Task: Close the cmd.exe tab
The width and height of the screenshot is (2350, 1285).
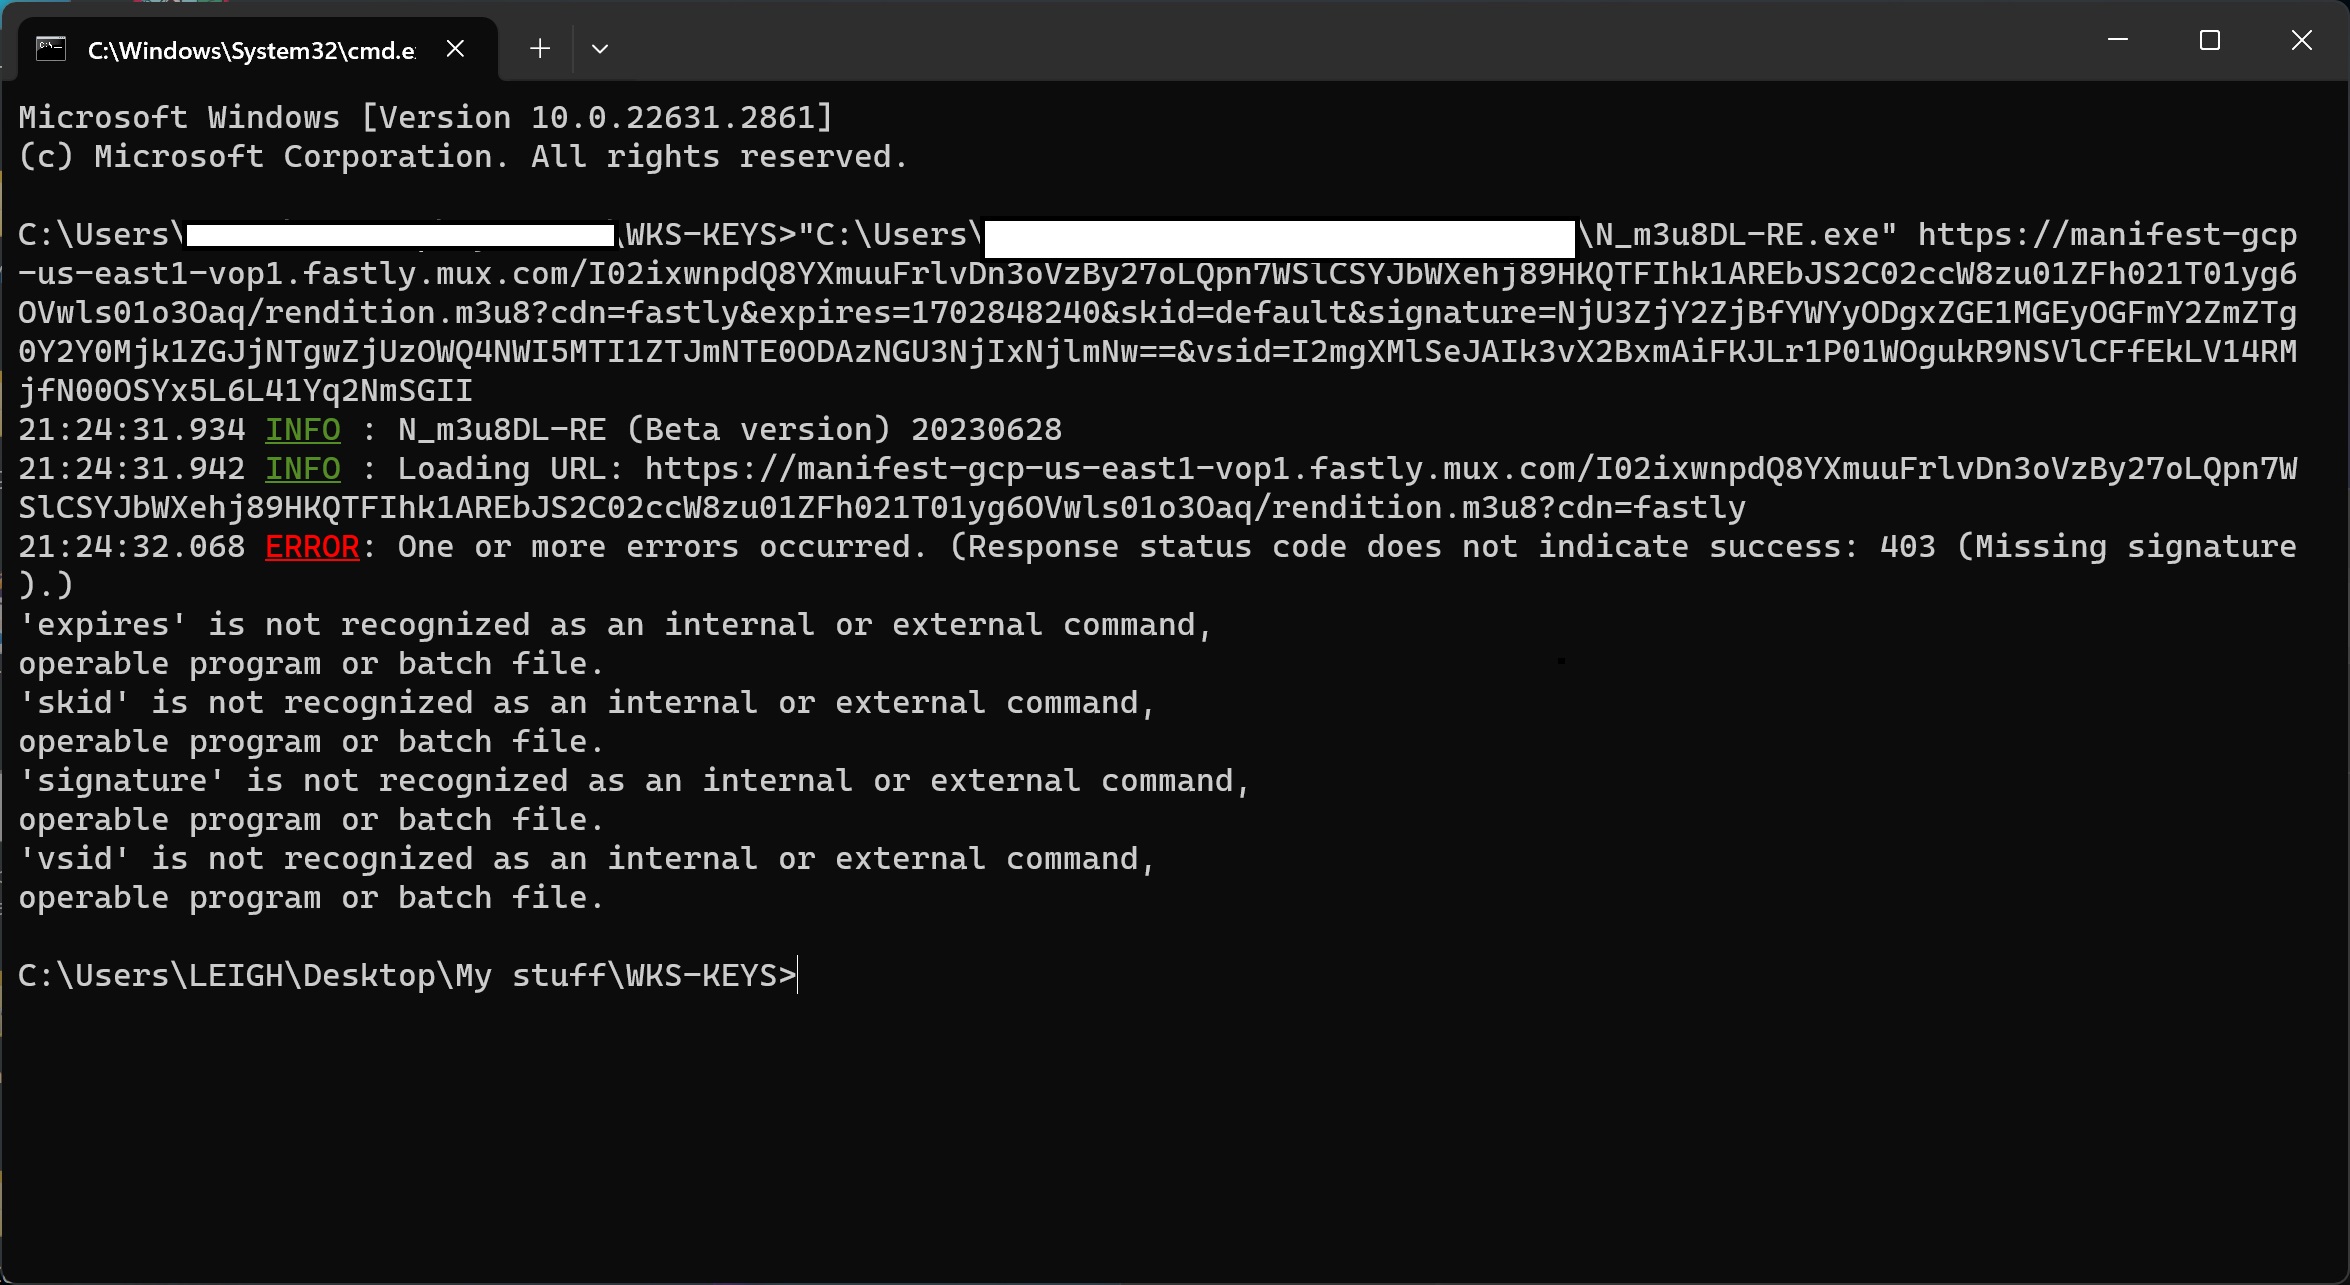Action: click(x=455, y=49)
